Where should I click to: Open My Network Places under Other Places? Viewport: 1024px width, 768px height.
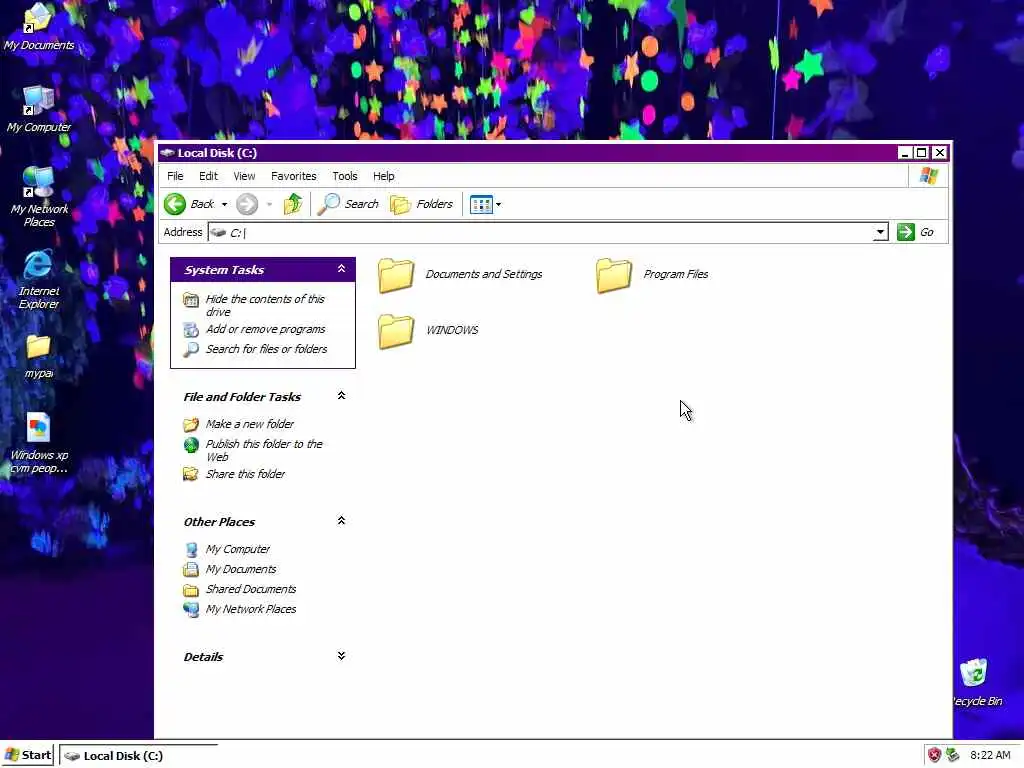(x=251, y=609)
